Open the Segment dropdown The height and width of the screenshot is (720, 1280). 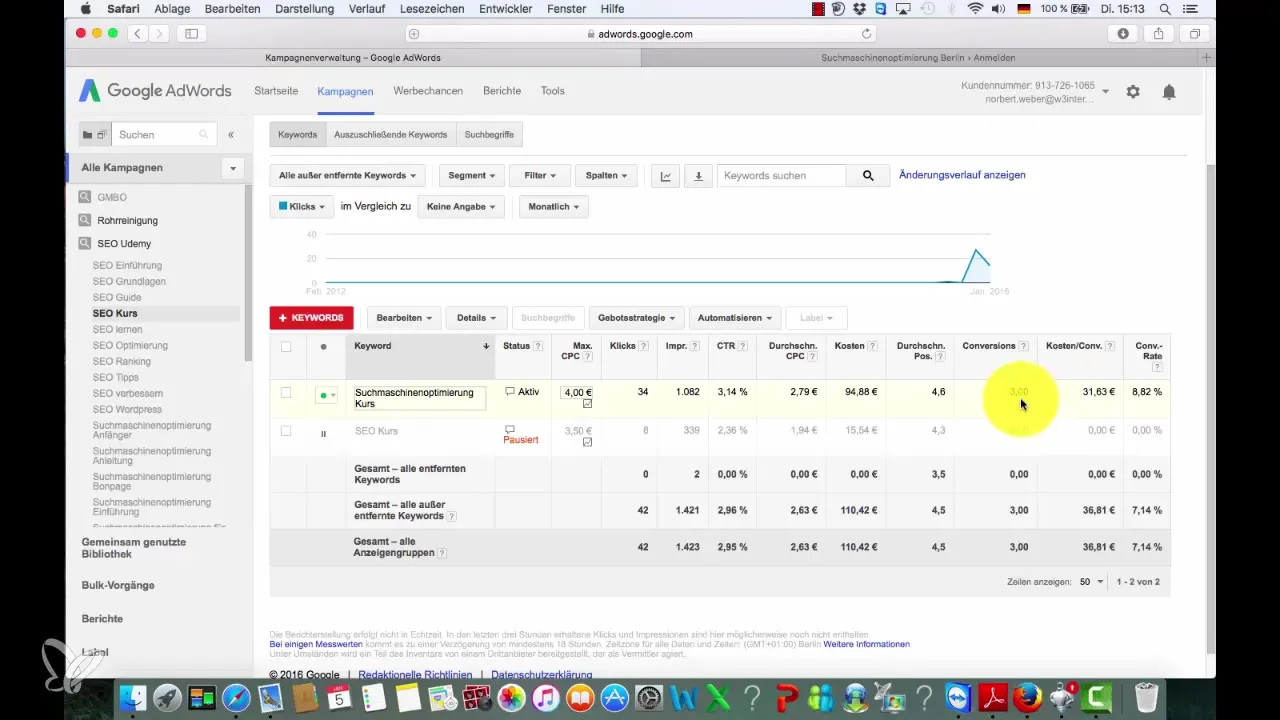[472, 176]
